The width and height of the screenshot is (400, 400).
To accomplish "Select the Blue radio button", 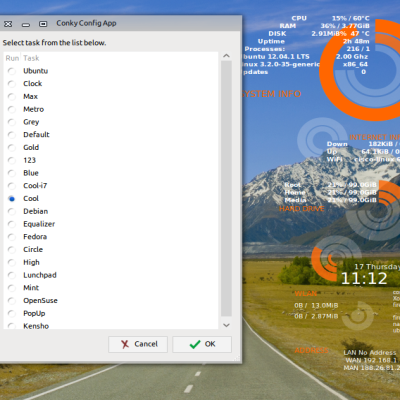I will pyautogui.click(x=12, y=173).
